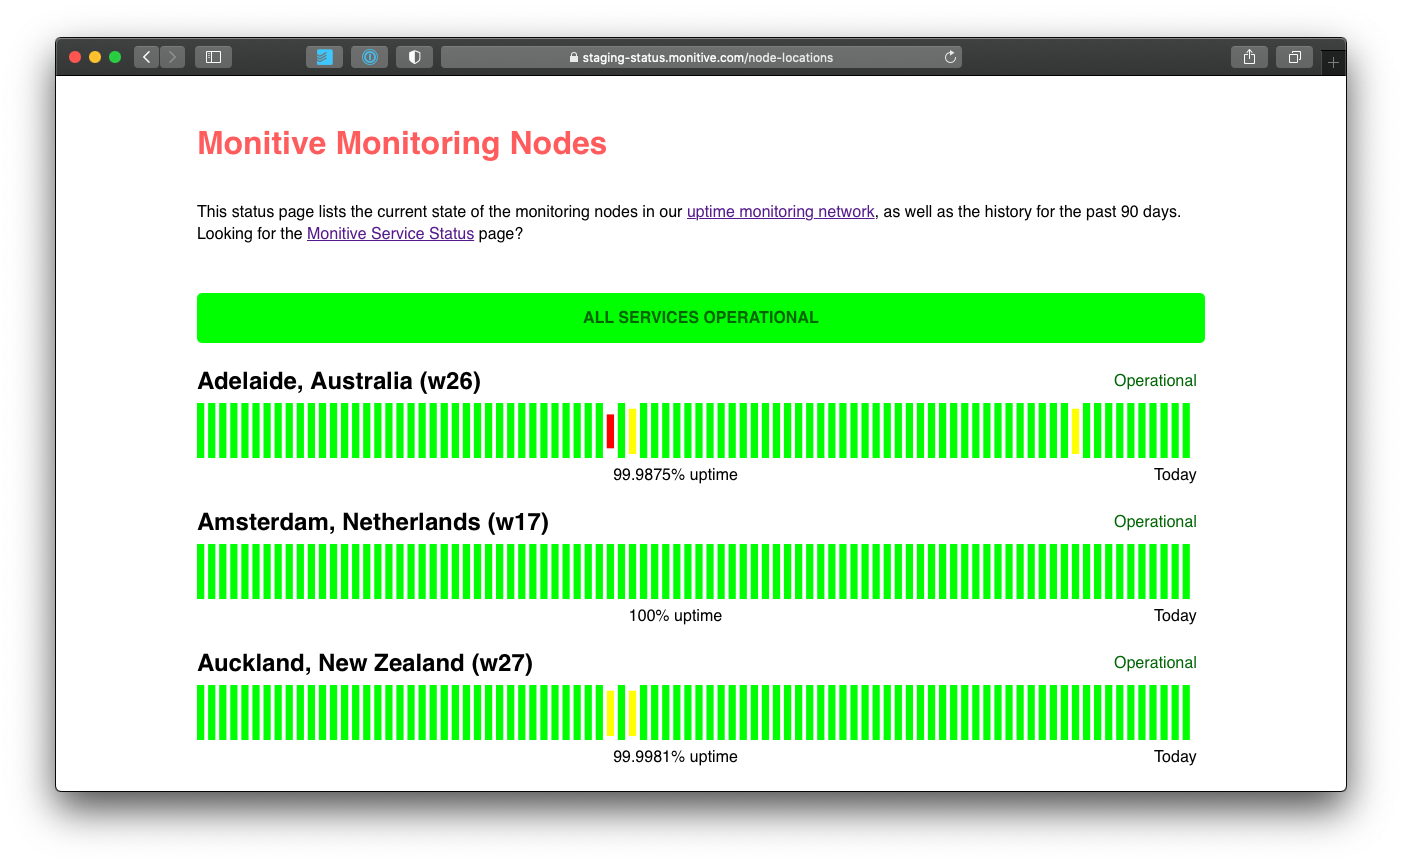Click the yellow bar near Adelaide's recent days
The height and width of the screenshot is (865, 1402).
click(x=1073, y=430)
